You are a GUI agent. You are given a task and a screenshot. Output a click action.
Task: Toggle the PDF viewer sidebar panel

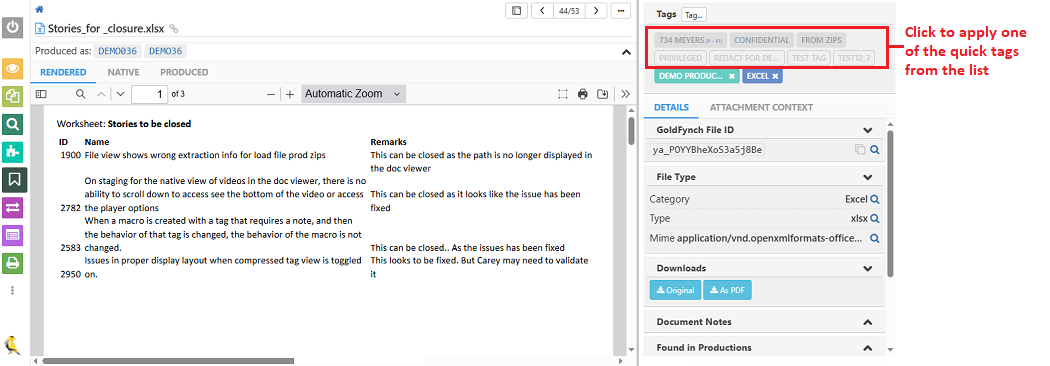pyautogui.click(x=41, y=94)
